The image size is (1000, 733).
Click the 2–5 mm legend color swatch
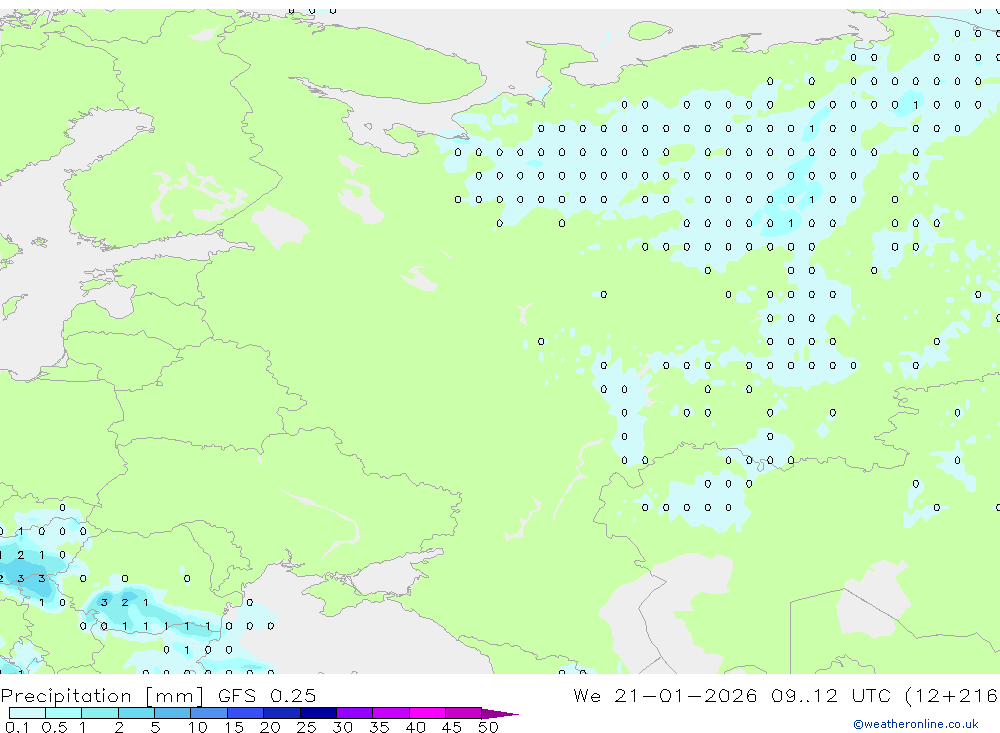click(x=136, y=713)
